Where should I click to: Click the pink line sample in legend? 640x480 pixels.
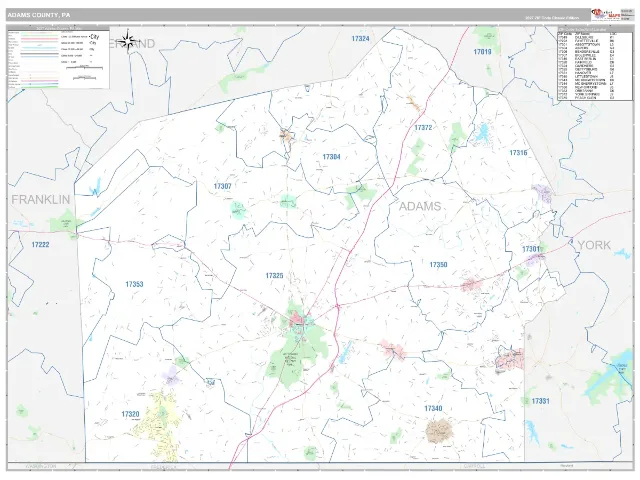[x=40, y=39]
